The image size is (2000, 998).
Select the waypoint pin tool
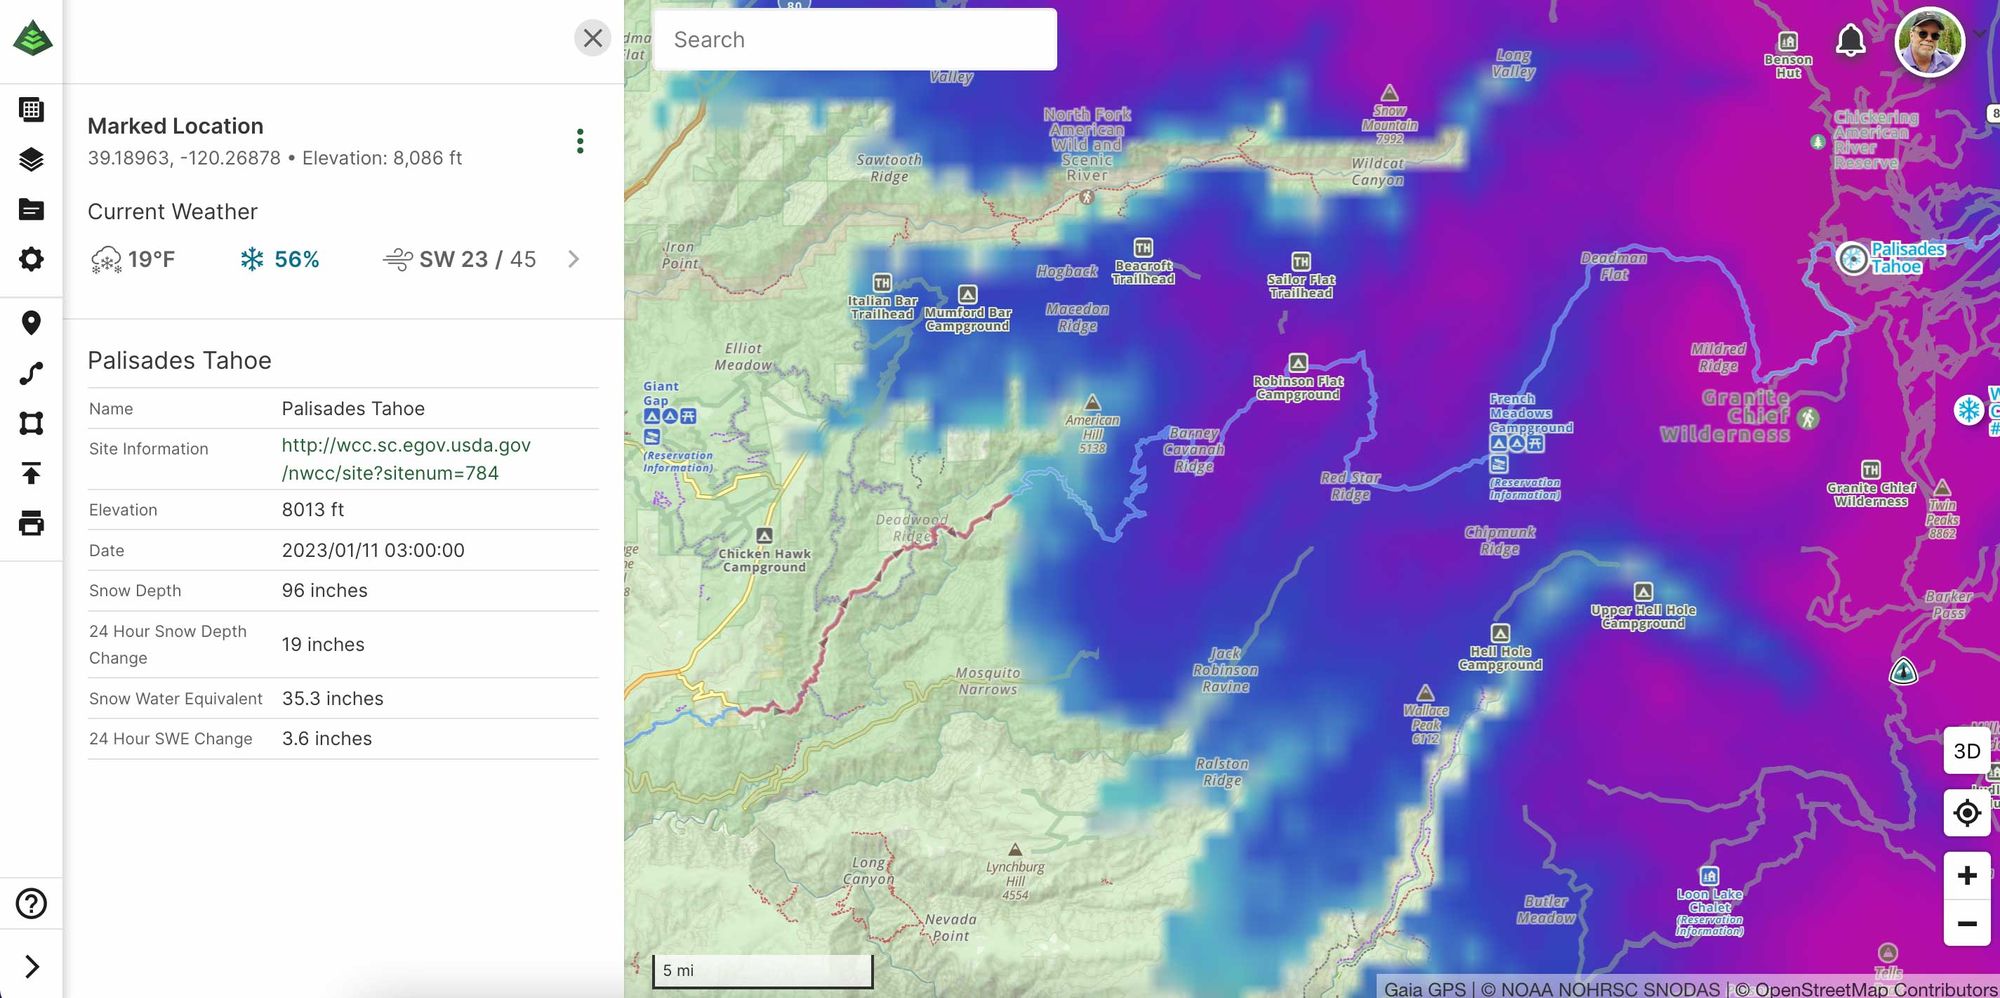[32, 323]
